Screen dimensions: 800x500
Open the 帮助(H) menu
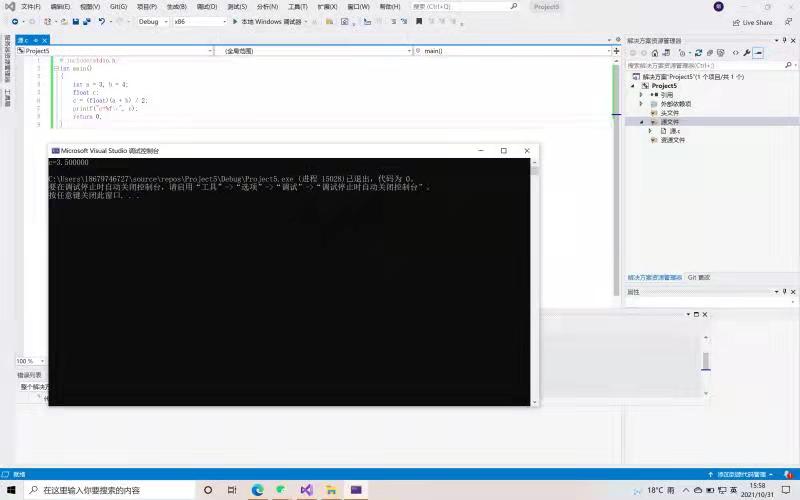[x=390, y=7]
